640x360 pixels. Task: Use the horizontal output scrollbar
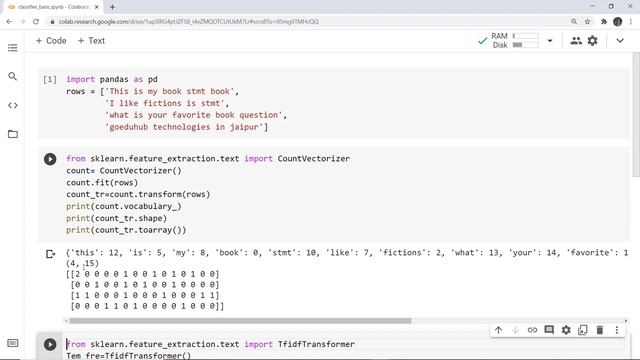click(240, 321)
